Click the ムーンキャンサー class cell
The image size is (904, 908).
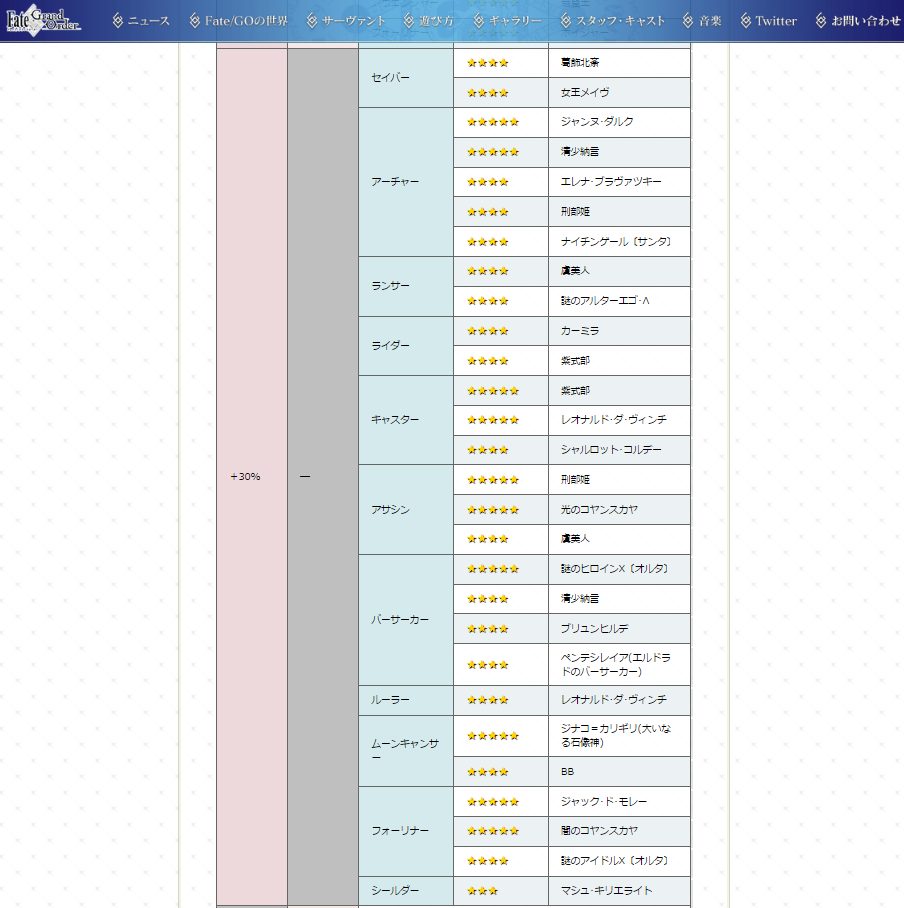(405, 750)
